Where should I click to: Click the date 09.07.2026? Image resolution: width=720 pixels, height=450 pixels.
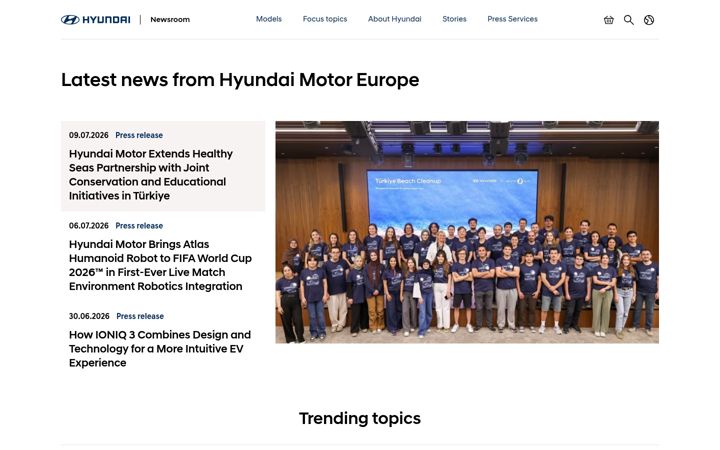pyautogui.click(x=89, y=135)
